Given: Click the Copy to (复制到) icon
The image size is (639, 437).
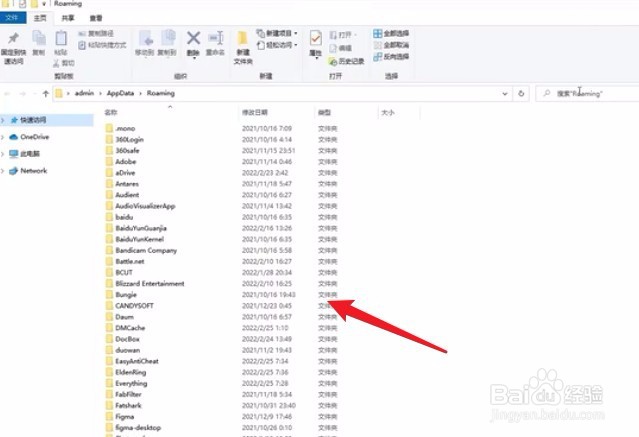Looking at the screenshot, I should [167, 38].
